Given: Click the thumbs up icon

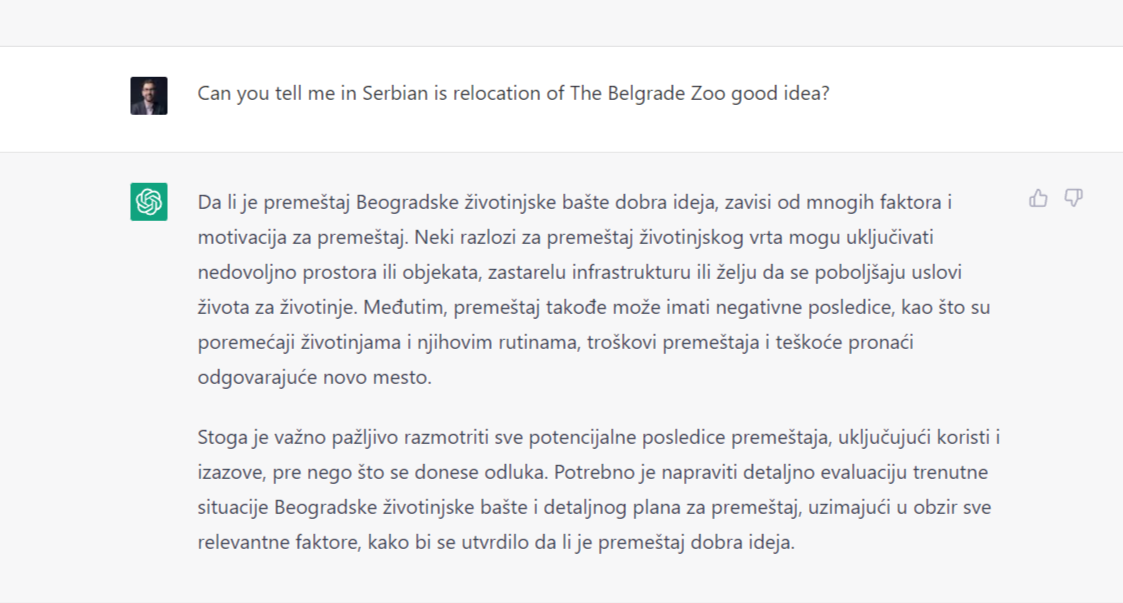Looking at the screenshot, I should tap(1038, 198).
